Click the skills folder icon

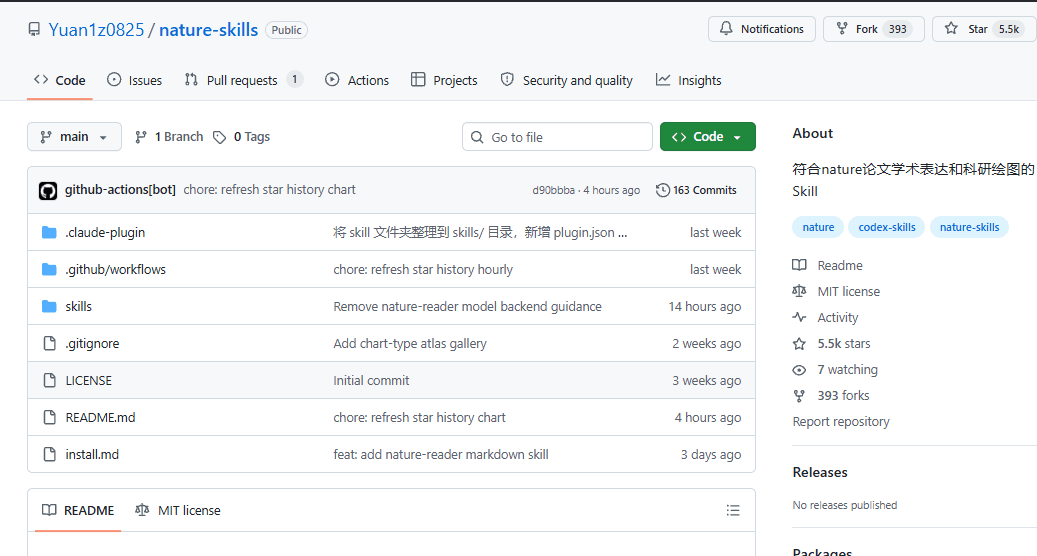[x=49, y=306]
